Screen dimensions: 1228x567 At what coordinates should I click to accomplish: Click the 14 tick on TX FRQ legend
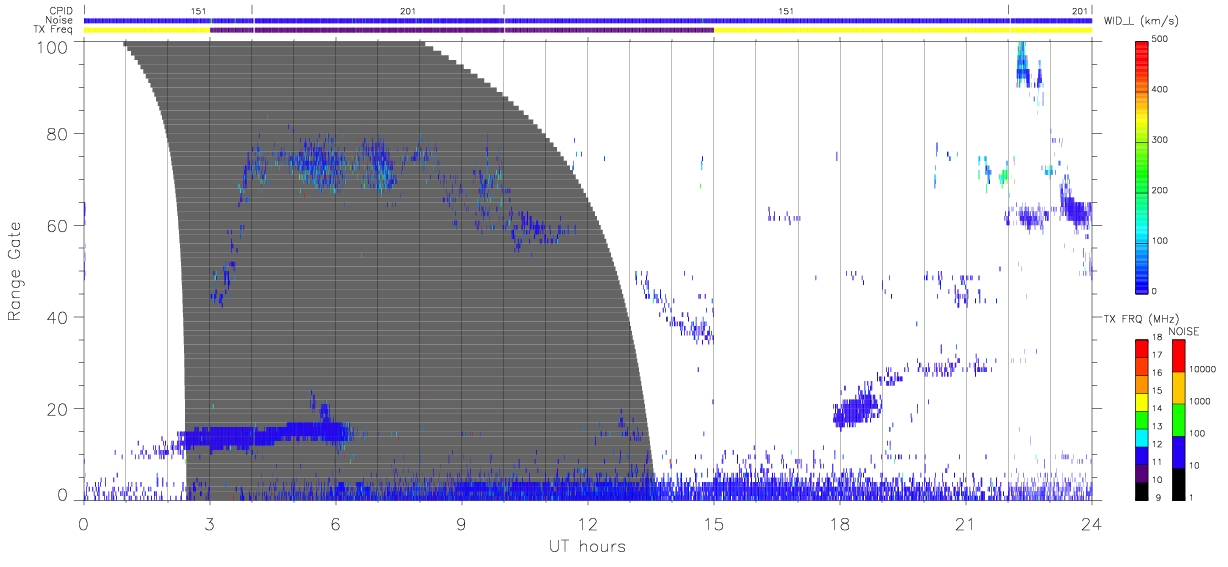[x=1156, y=410]
